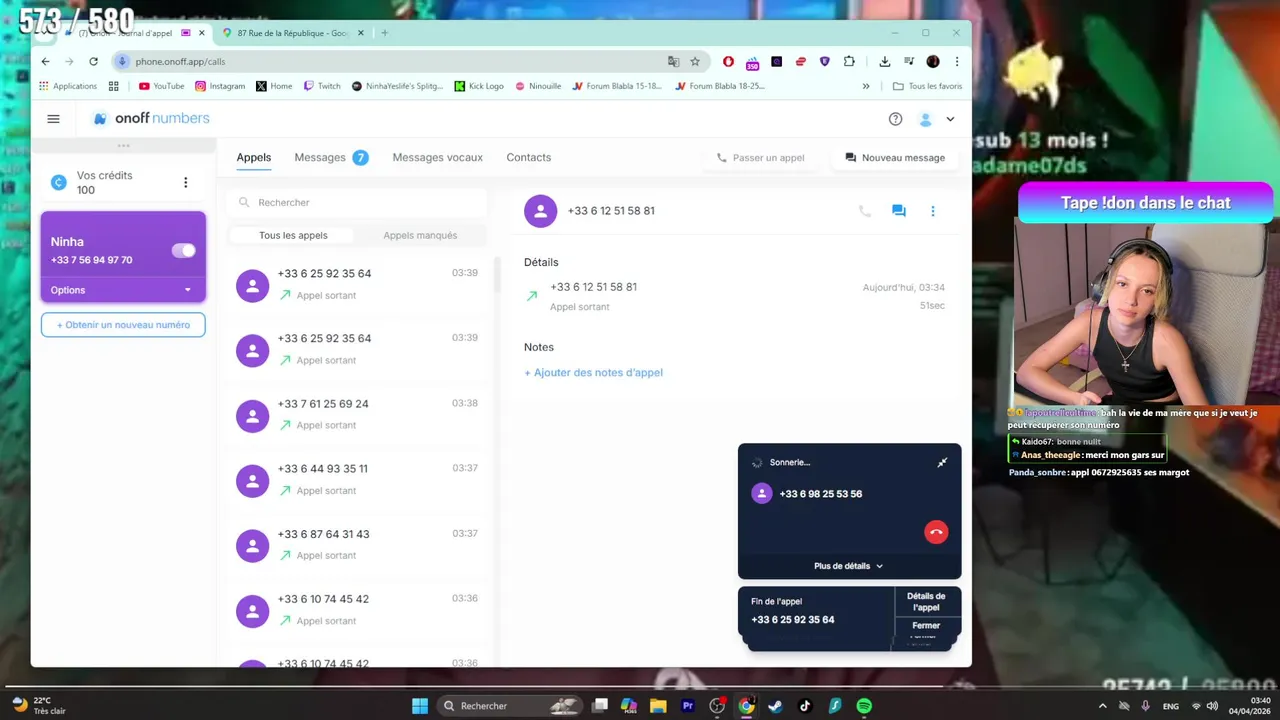The height and width of the screenshot is (720, 1280).
Task: Open the Chrome extensions puzzle icon
Action: pos(849,61)
